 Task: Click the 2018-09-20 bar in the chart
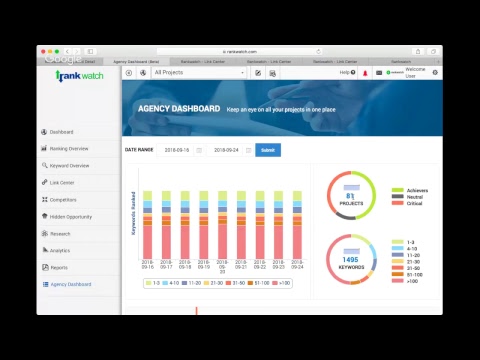click(x=222, y=225)
